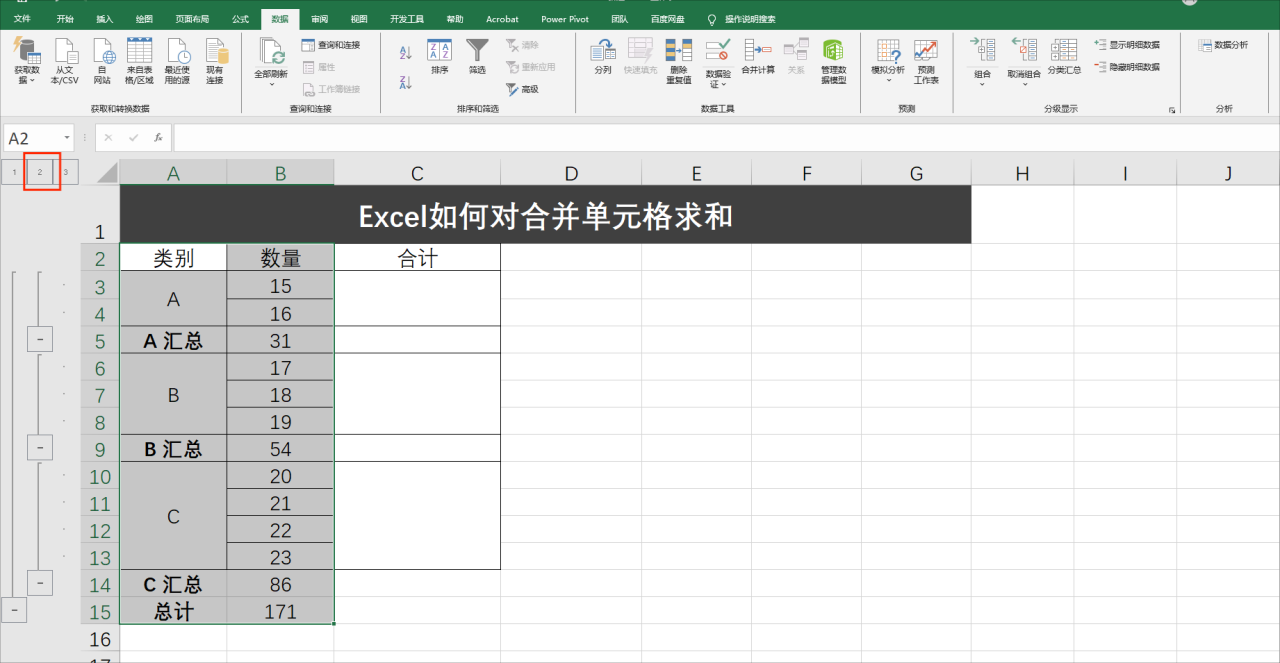Switch to the 插入 tab
1280x663 pixels.
coord(105,19)
